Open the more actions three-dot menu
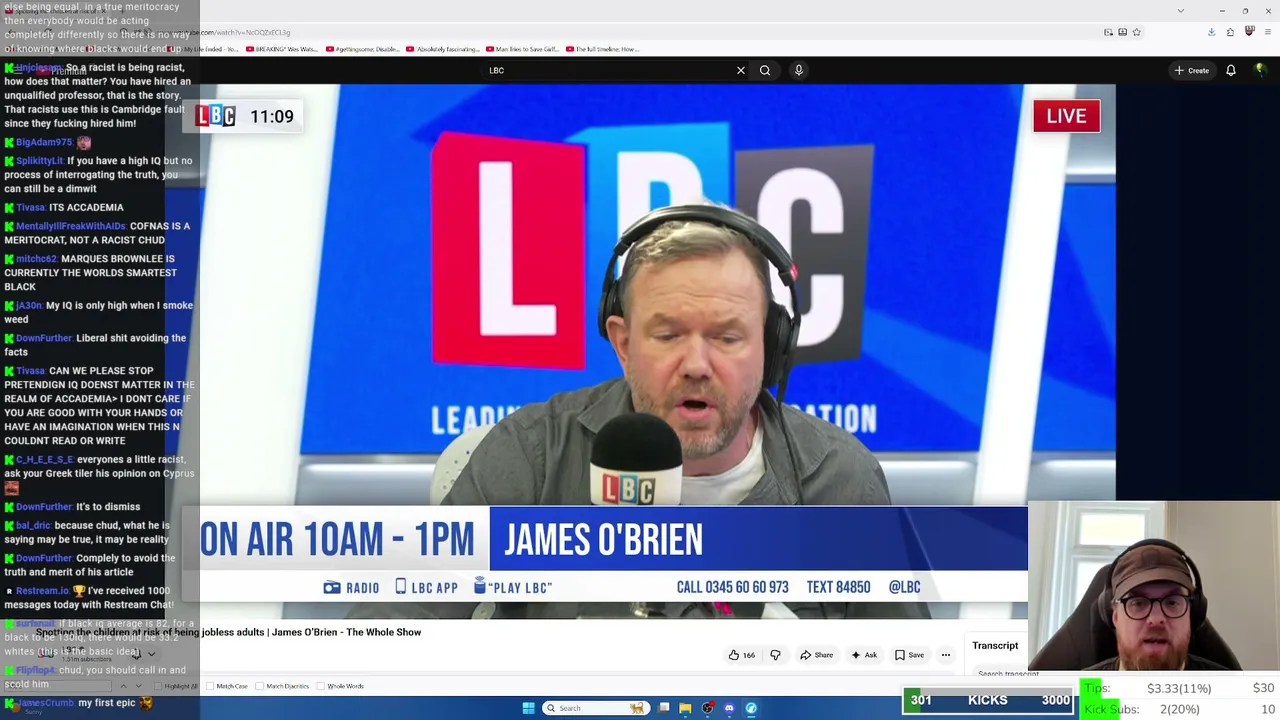The height and width of the screenshot is (720, 1280). 945,655
